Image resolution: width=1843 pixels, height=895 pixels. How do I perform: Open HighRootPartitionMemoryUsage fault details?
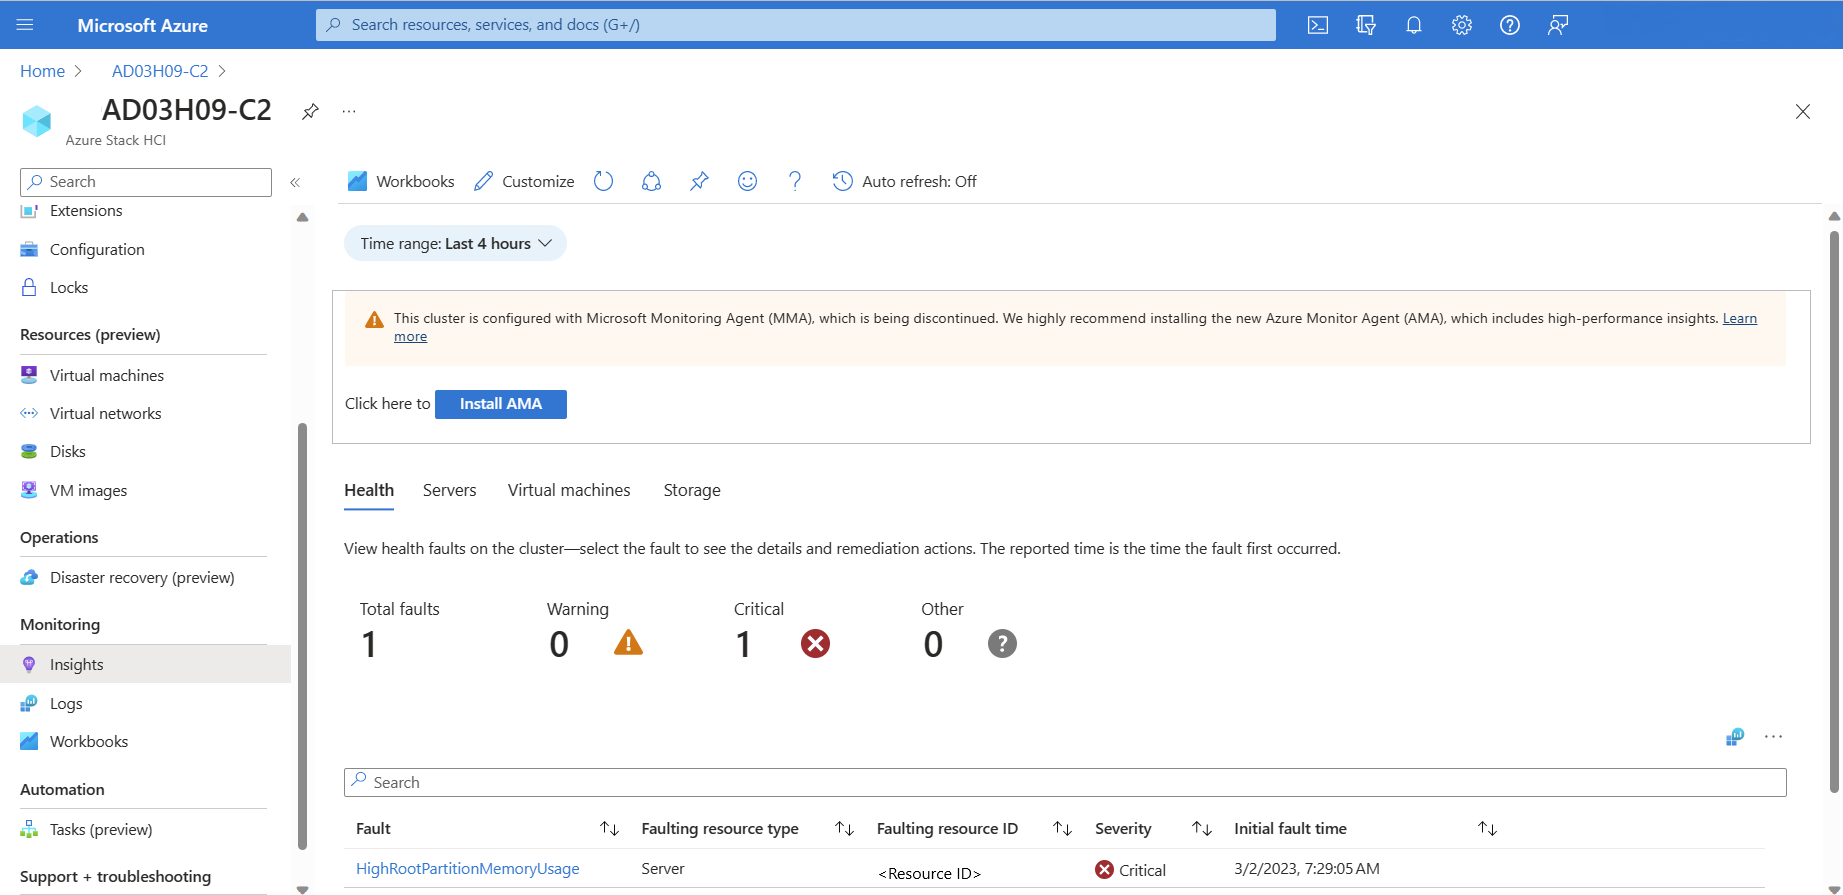click(468, 869)
